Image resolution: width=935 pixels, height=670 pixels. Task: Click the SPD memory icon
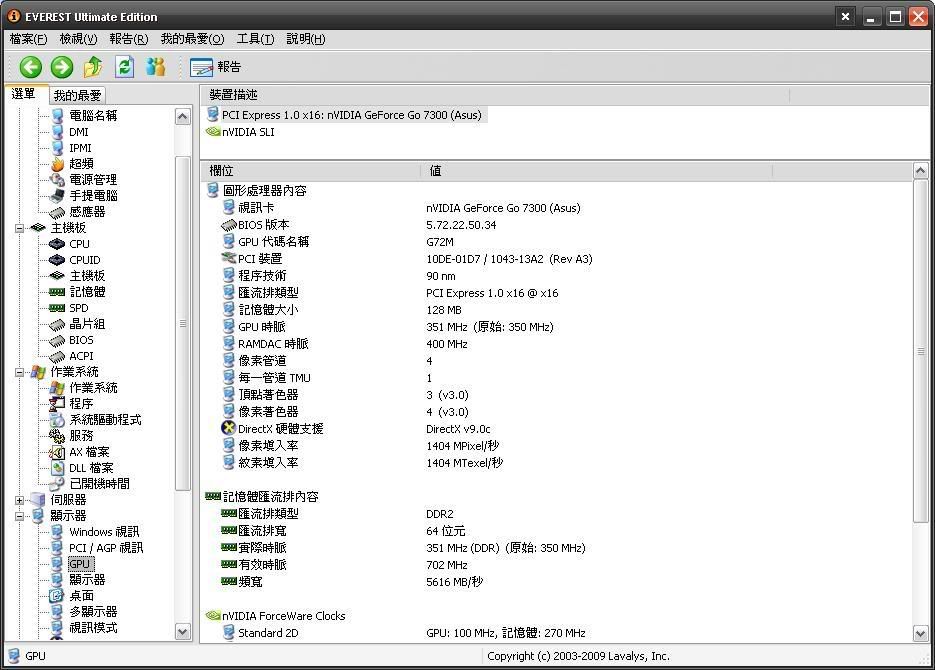[x=57, y=308]
